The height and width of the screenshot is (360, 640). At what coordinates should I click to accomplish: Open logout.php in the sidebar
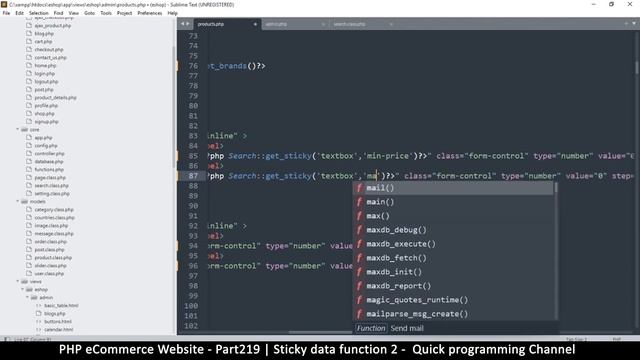coord(46,82)
